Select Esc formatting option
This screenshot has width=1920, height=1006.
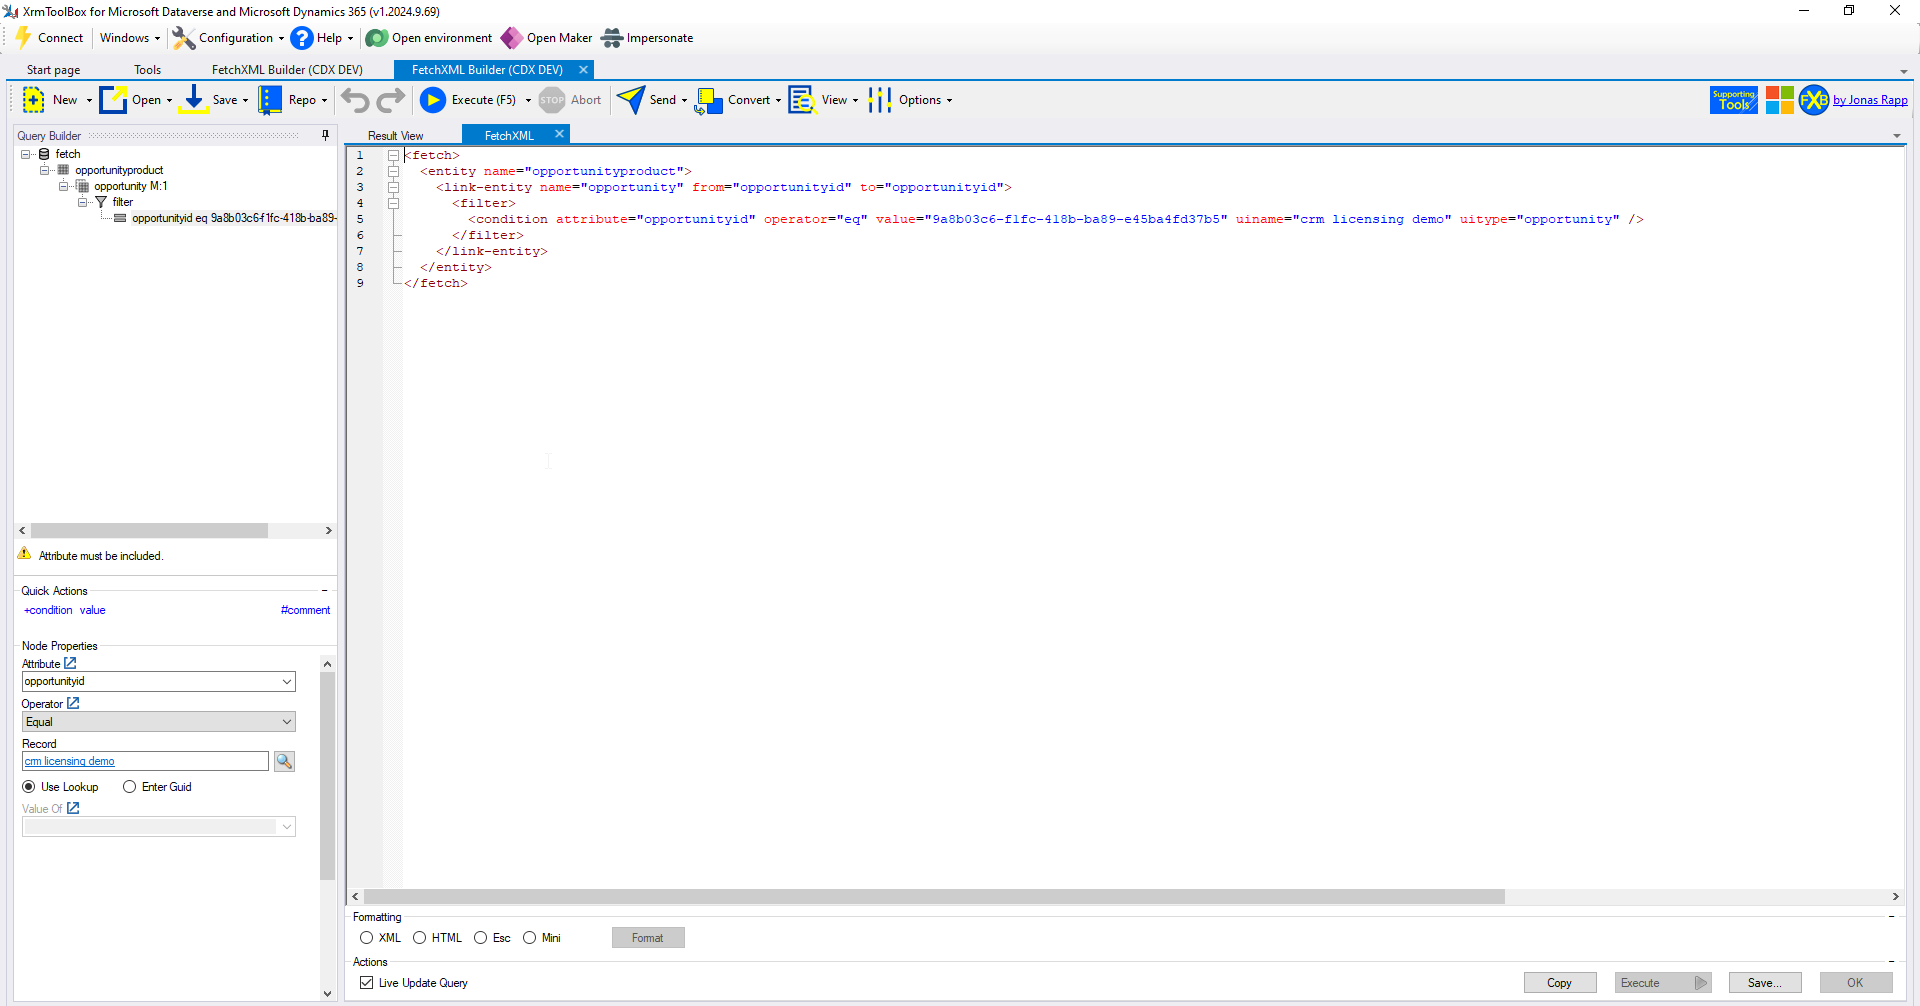pos(481,938)
